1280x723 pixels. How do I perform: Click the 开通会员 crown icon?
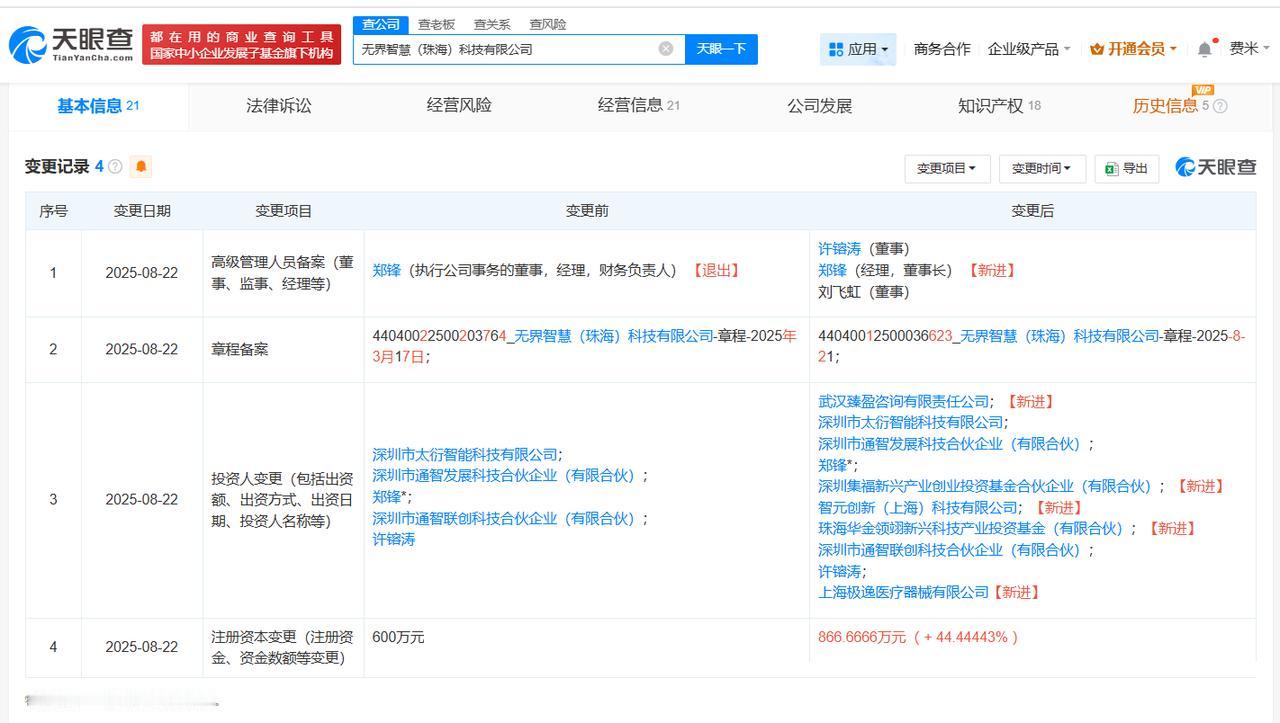tap(1097, 49)
